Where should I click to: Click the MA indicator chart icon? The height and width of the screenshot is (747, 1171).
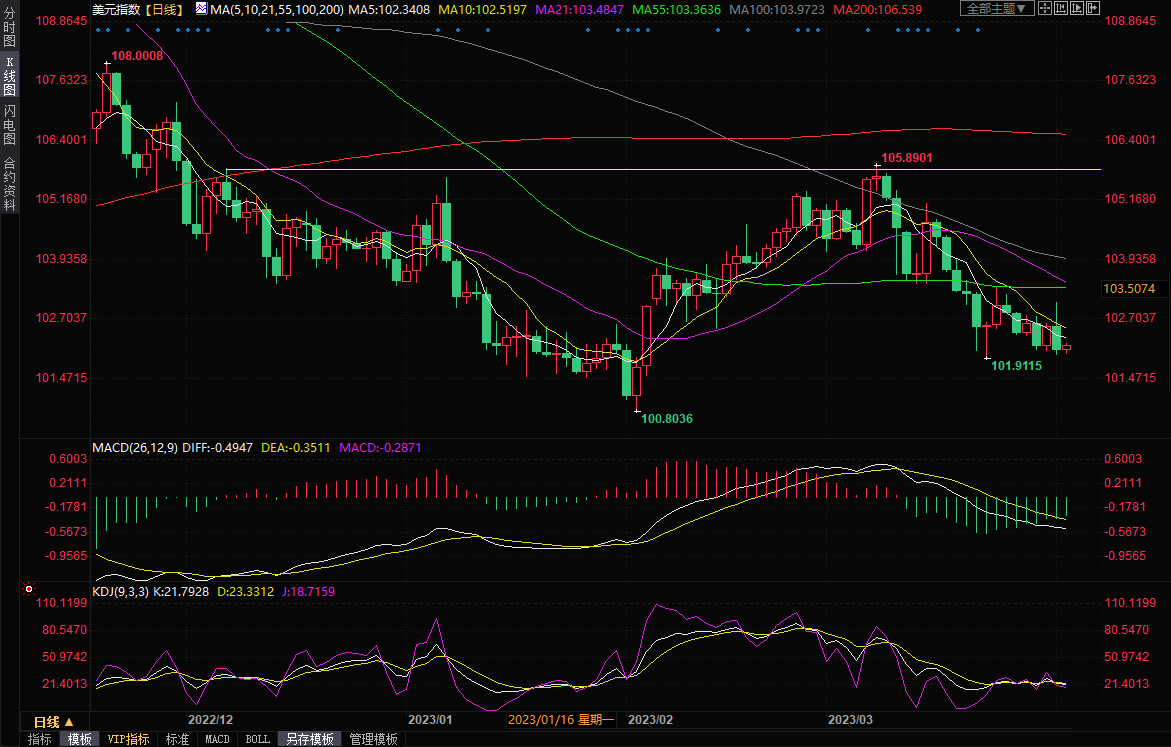(202, 9)
